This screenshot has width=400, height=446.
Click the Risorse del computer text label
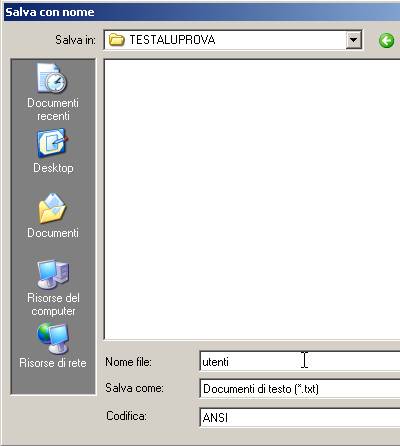click(53, 304)
